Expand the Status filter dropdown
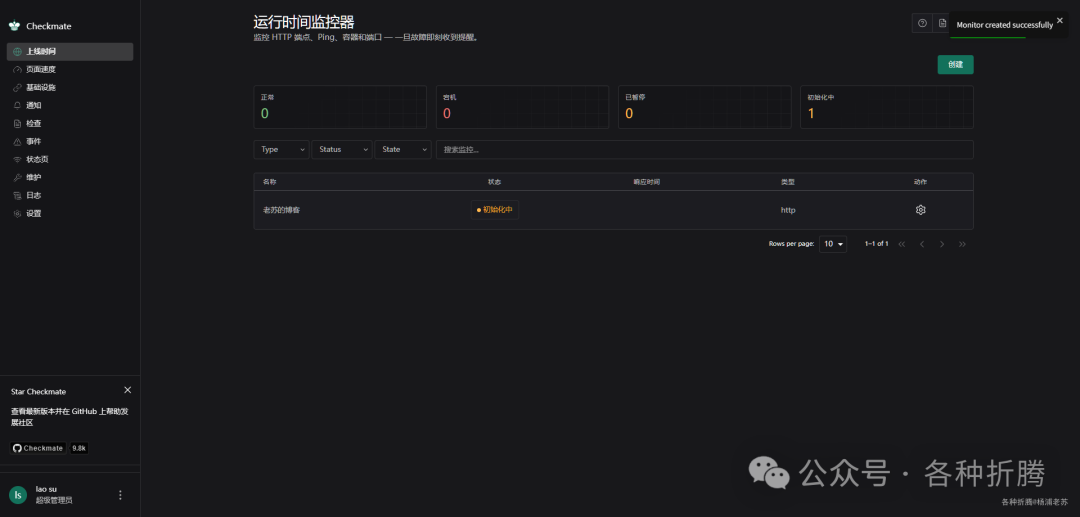The height and width of the screenshot is (517, 1080). (342, 149)
